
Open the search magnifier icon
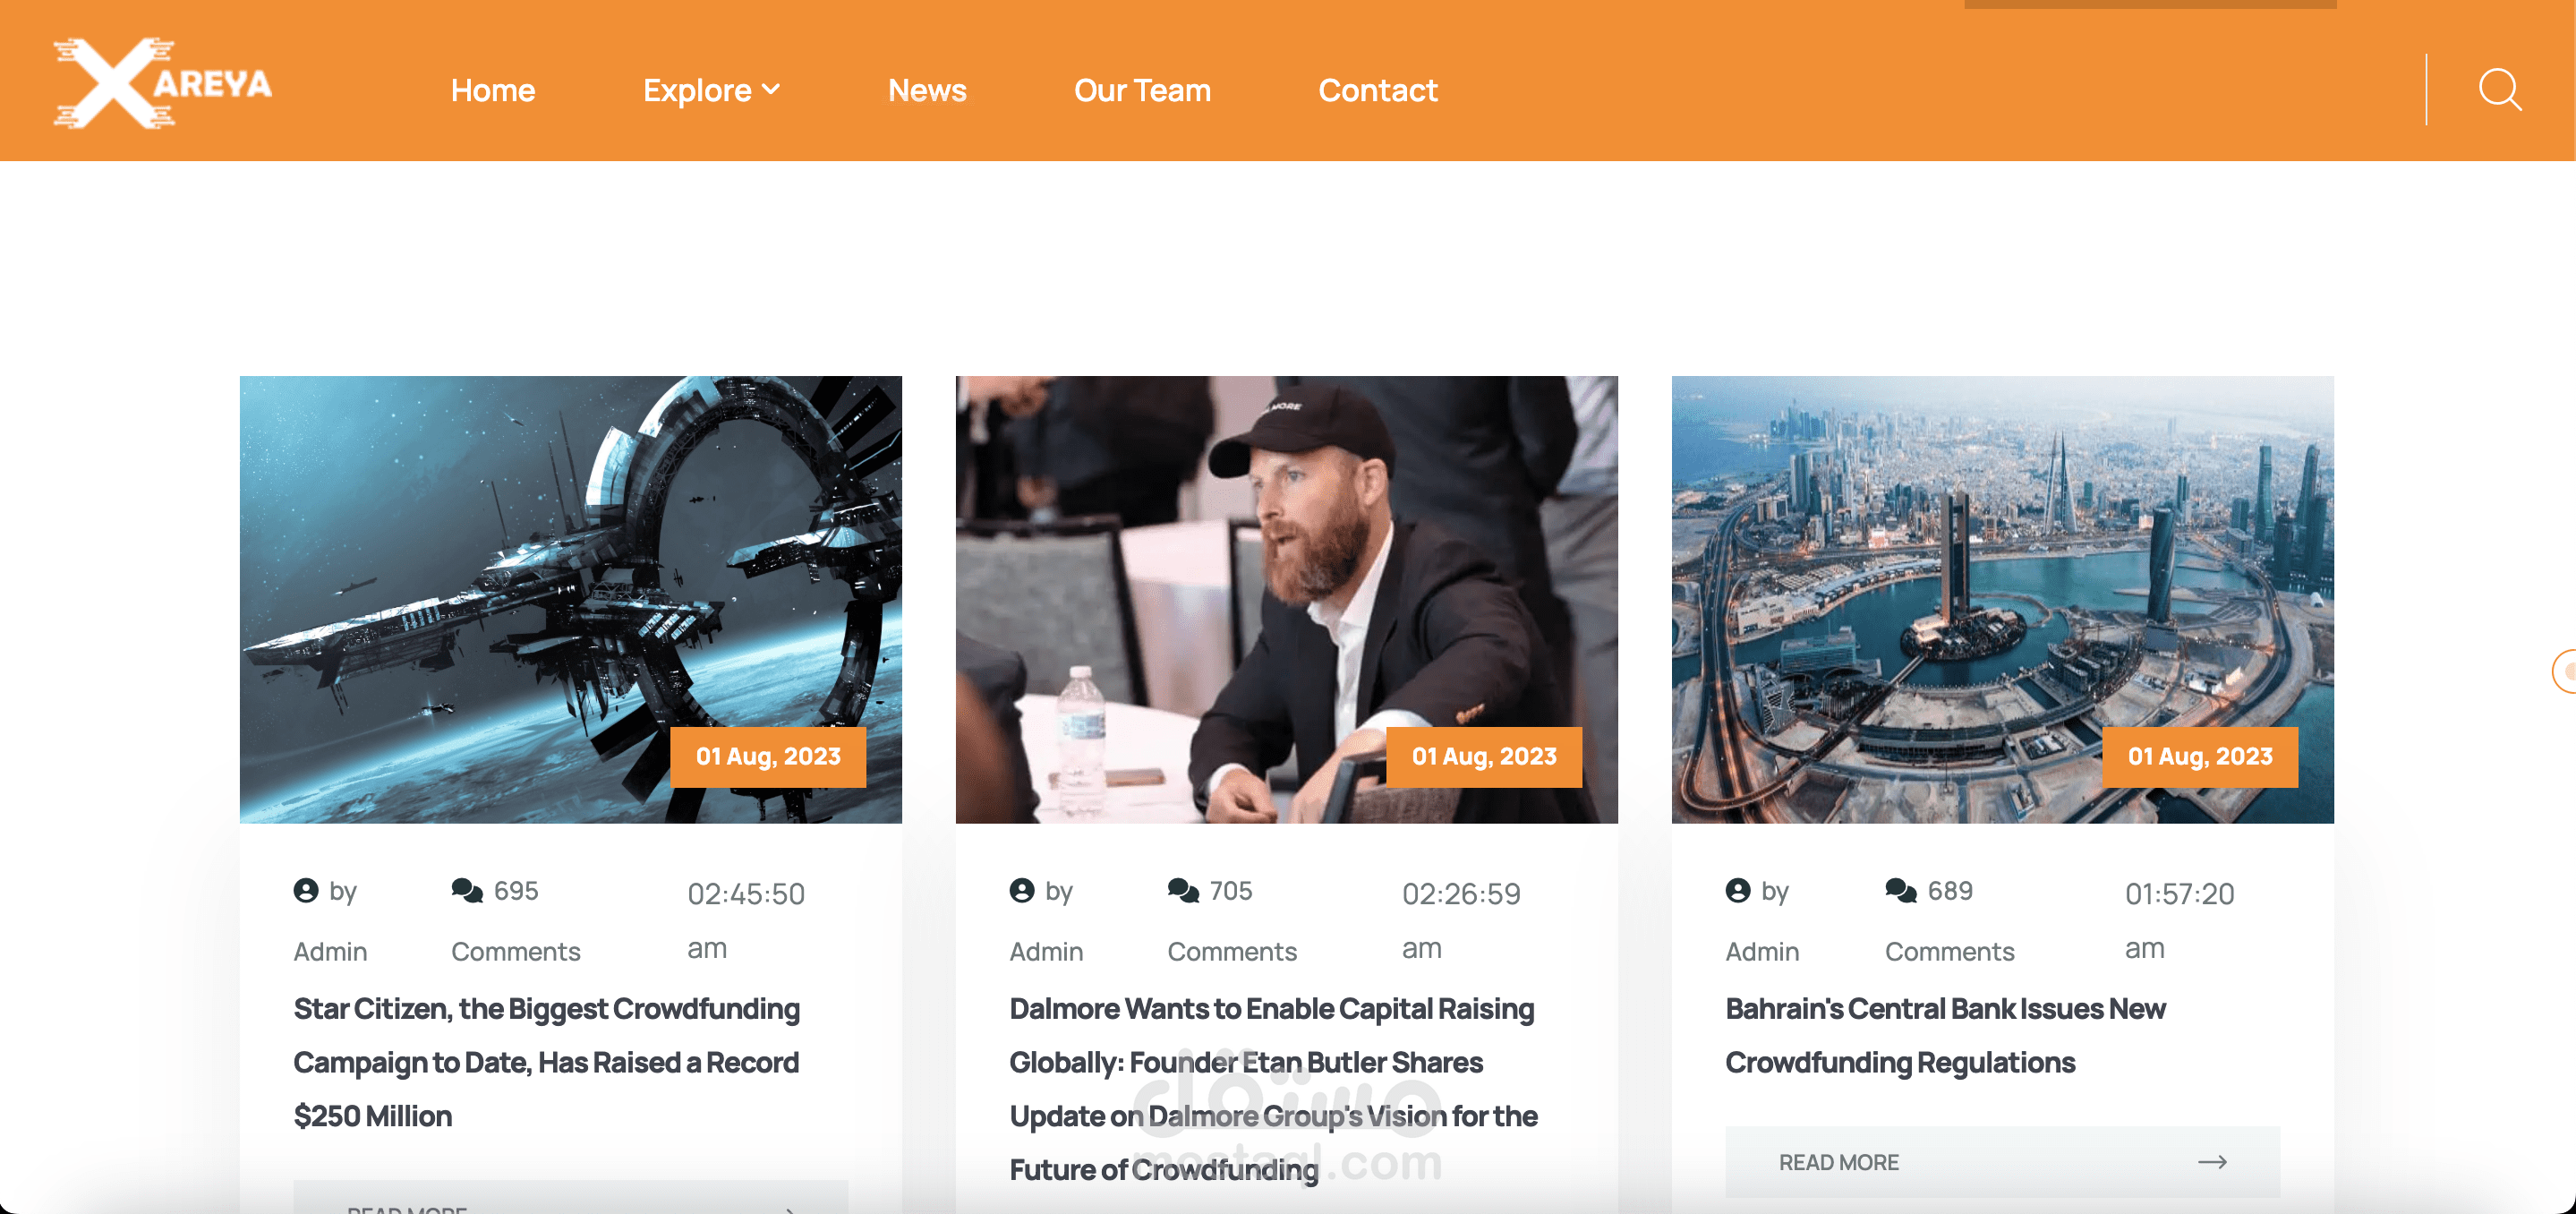coord(2499,89)
